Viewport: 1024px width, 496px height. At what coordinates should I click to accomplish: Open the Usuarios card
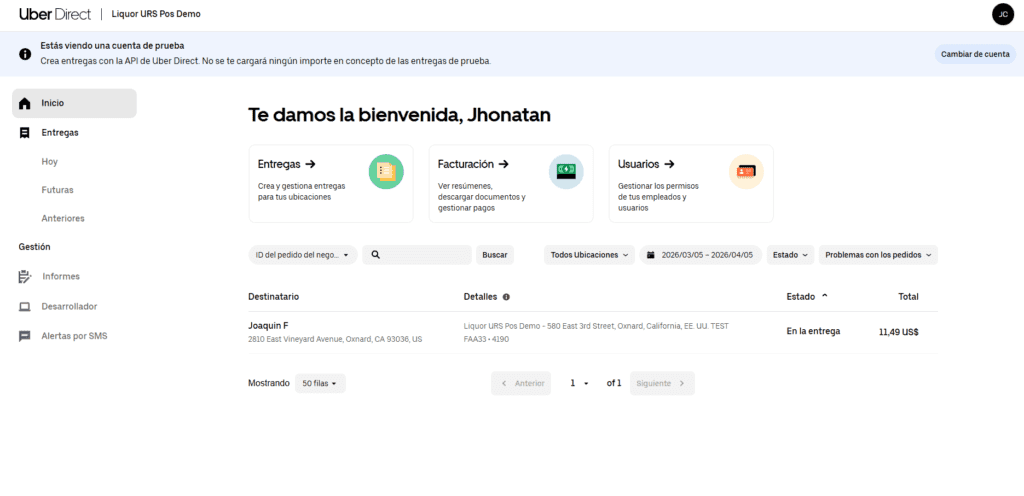[692, 184]
